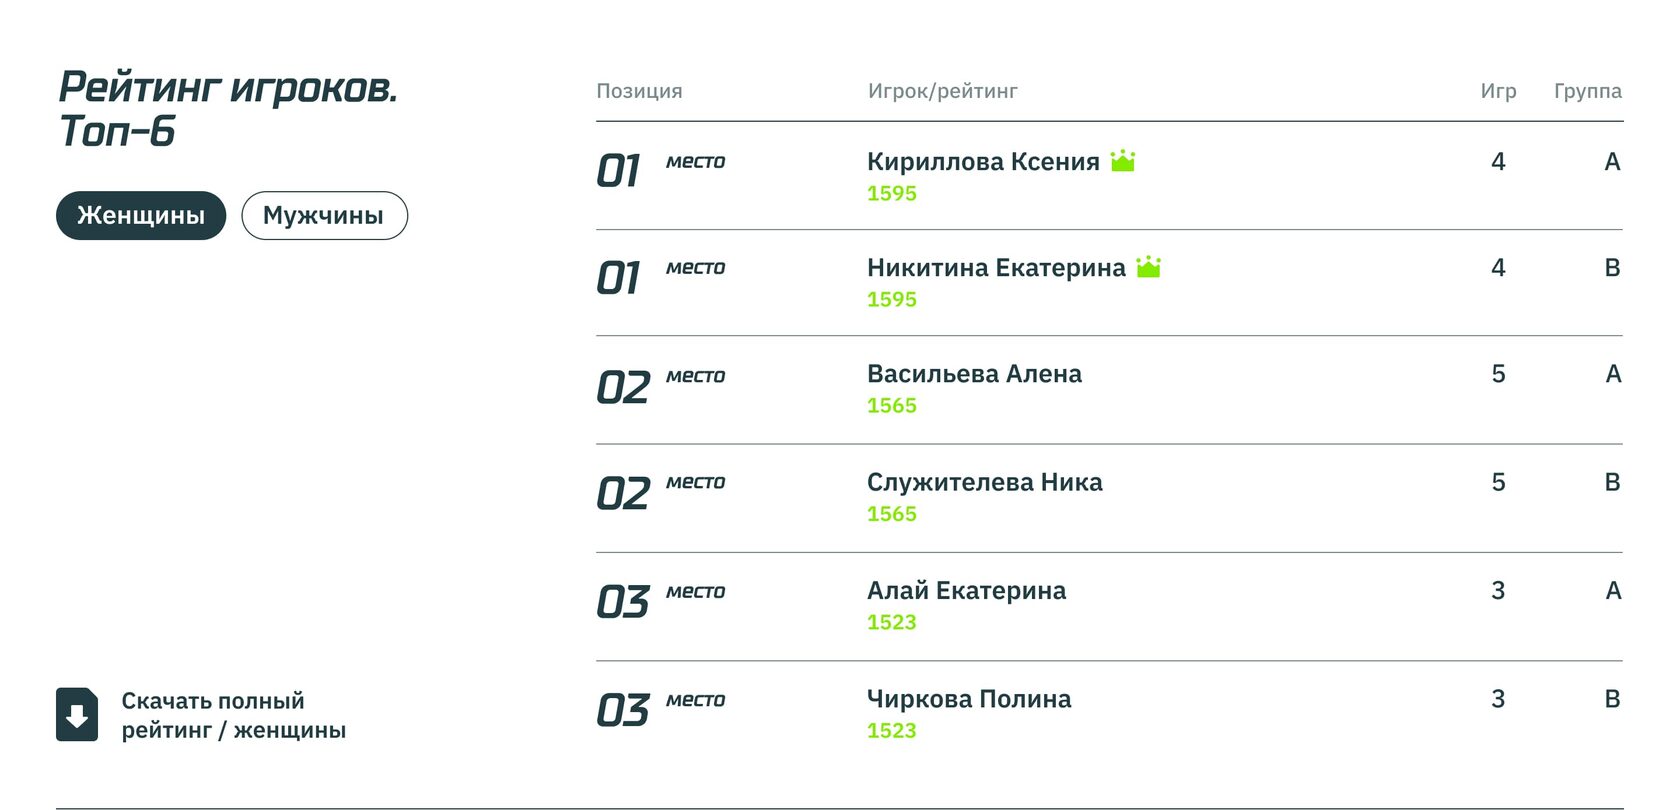Click the download icon for full rating
The image size is (1680, 810).
[77, 714]
